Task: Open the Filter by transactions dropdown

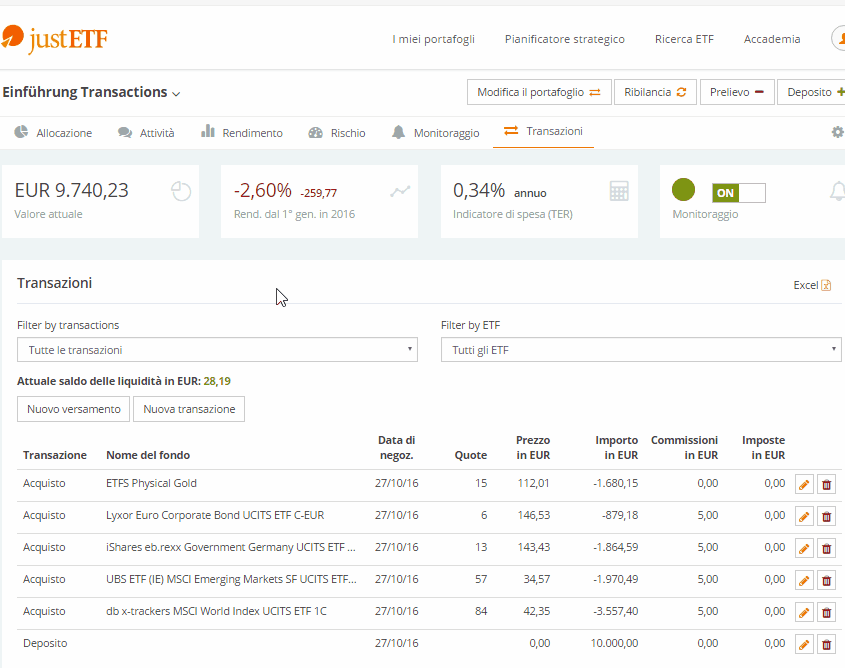Action: (x=218, y=350)
